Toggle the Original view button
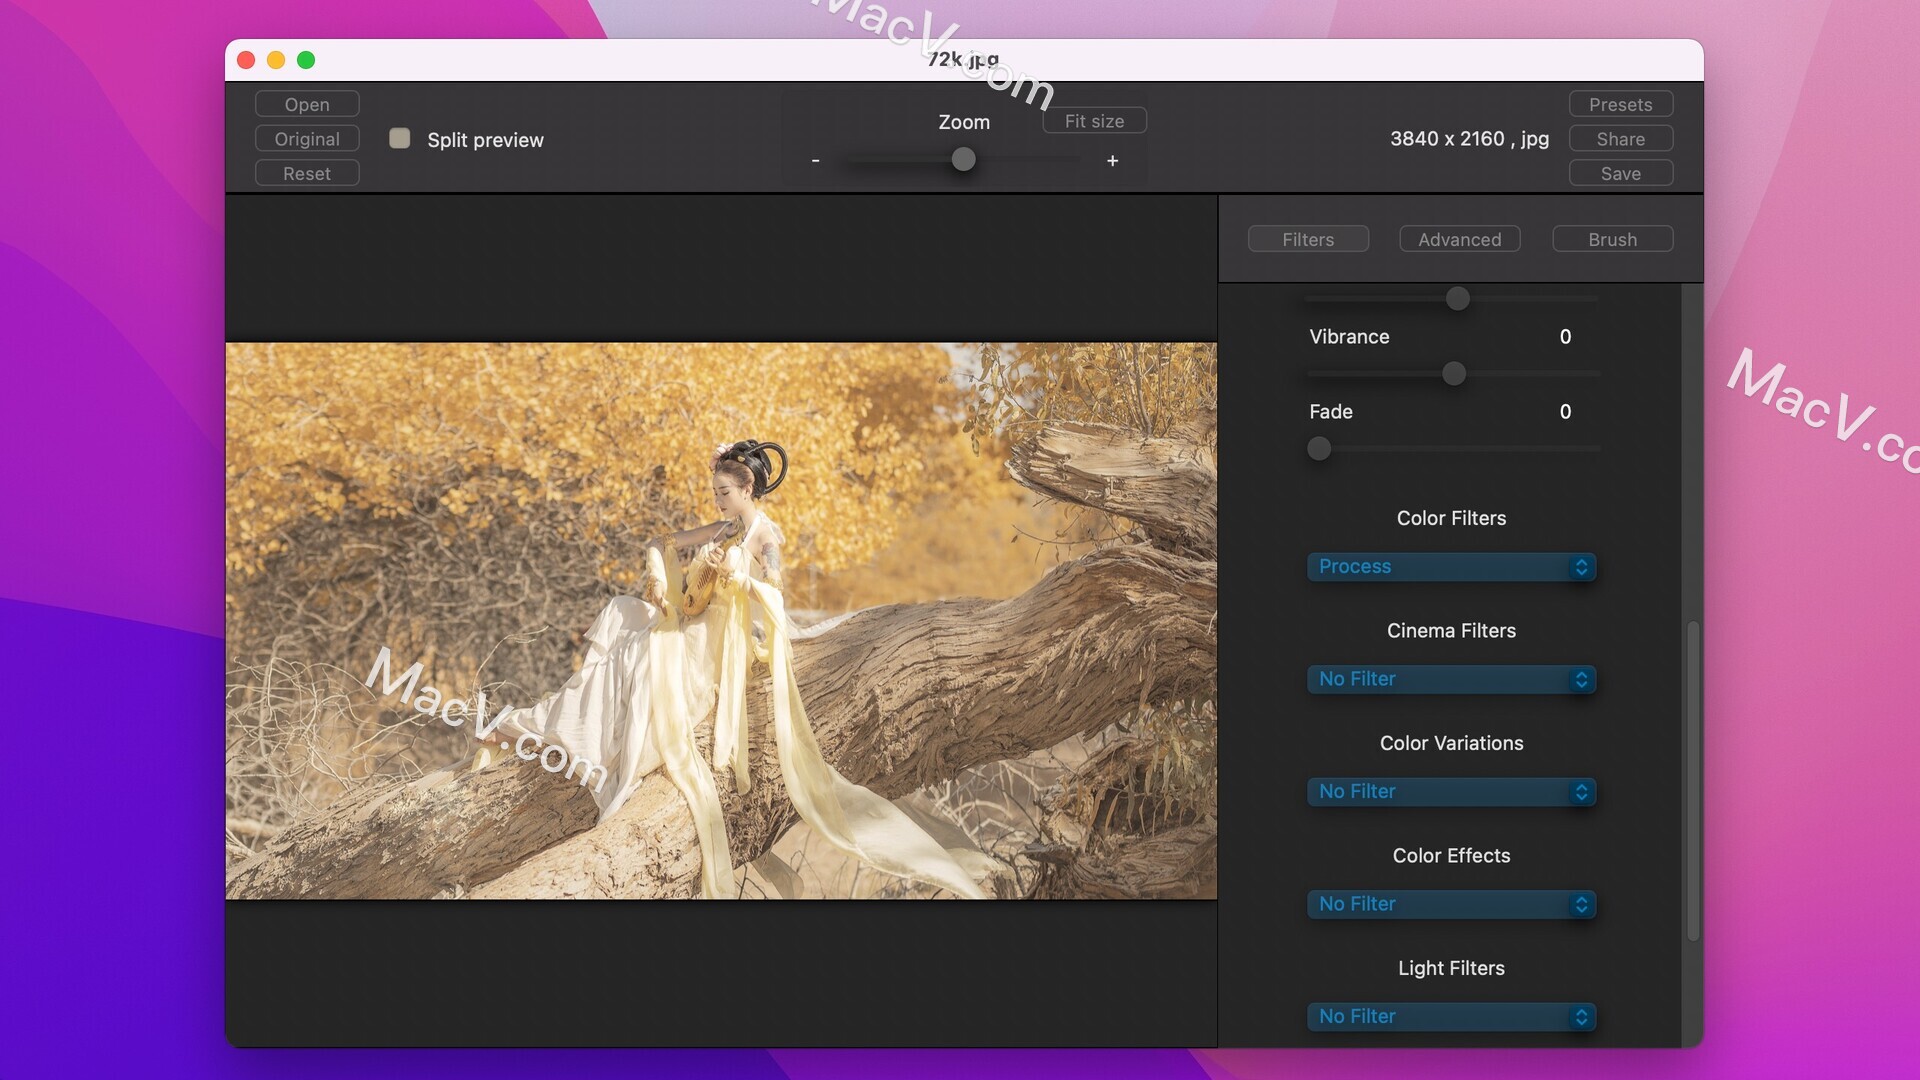 point(306,138)
